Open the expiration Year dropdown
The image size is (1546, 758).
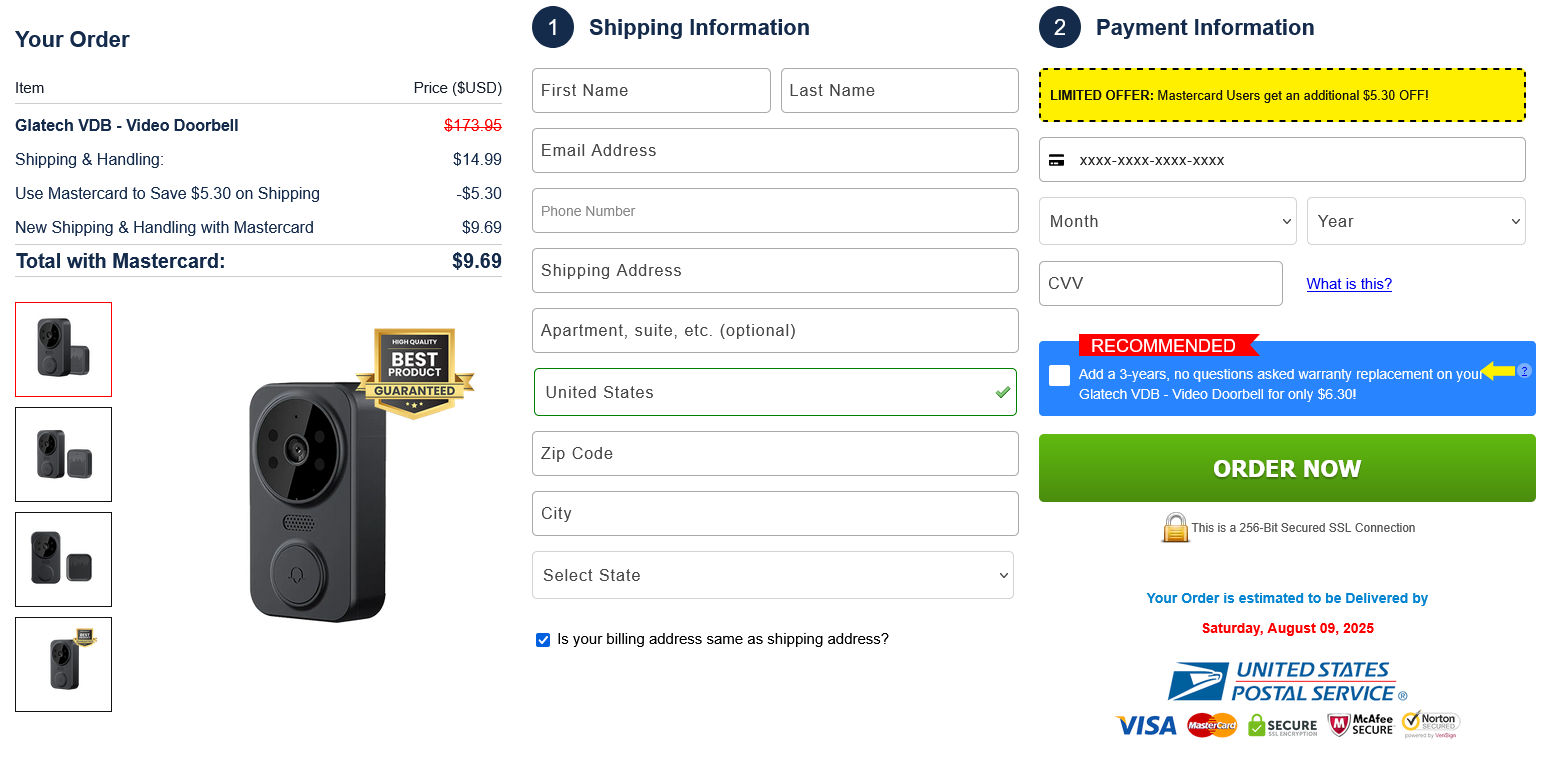click(x=1416, y=221)
